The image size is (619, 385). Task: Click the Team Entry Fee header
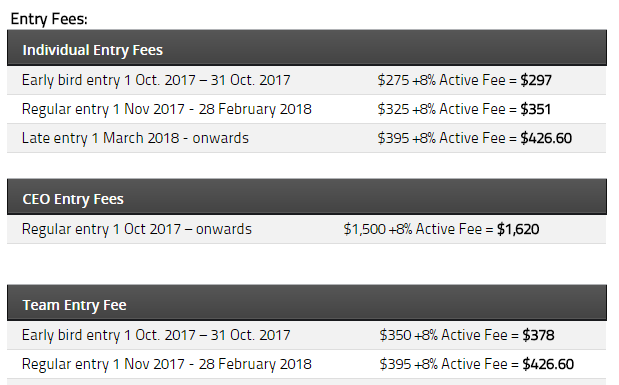coord(307,303)
